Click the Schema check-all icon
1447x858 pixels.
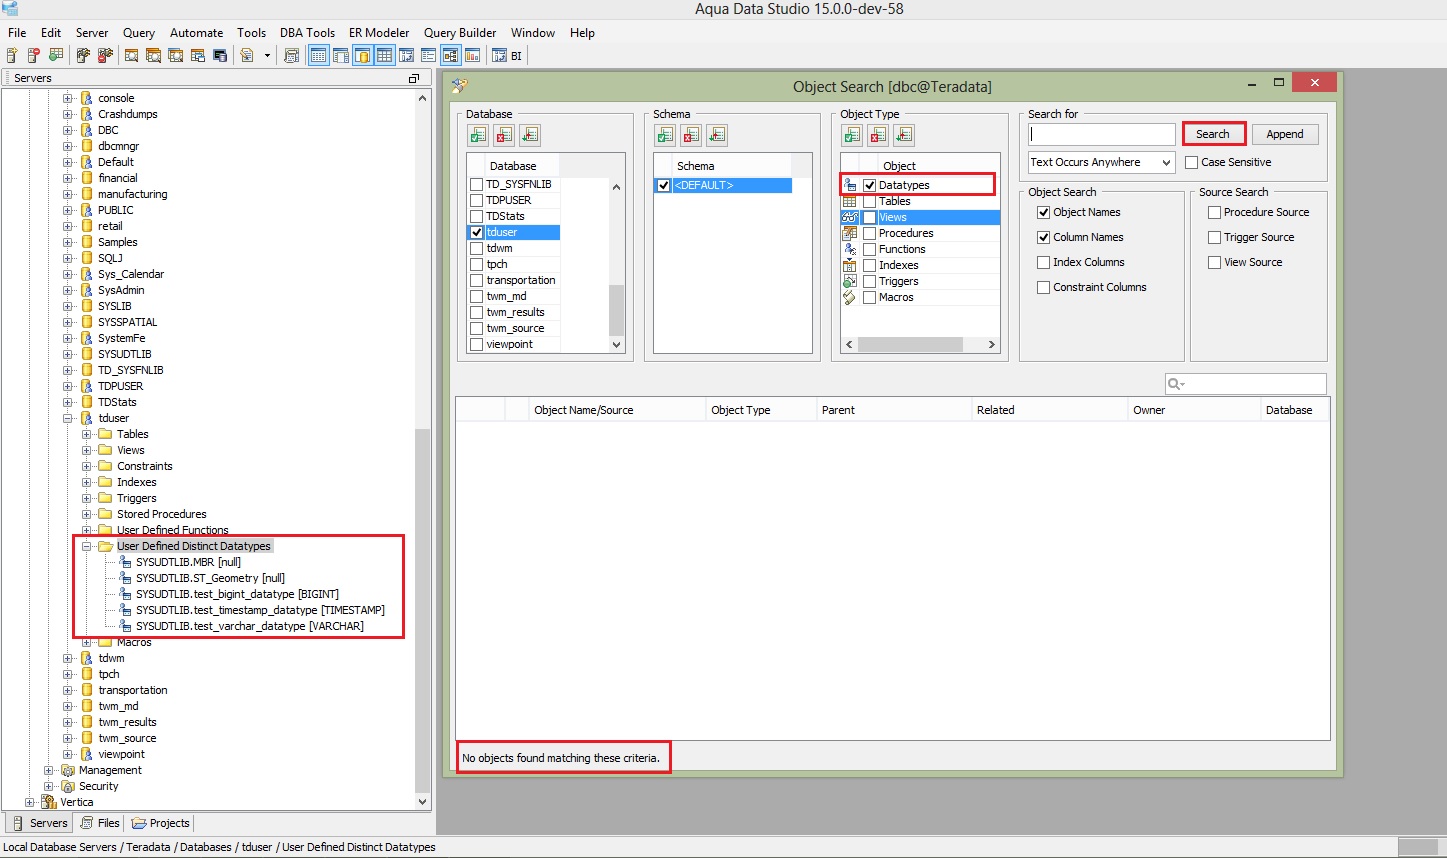coord(665,135)
